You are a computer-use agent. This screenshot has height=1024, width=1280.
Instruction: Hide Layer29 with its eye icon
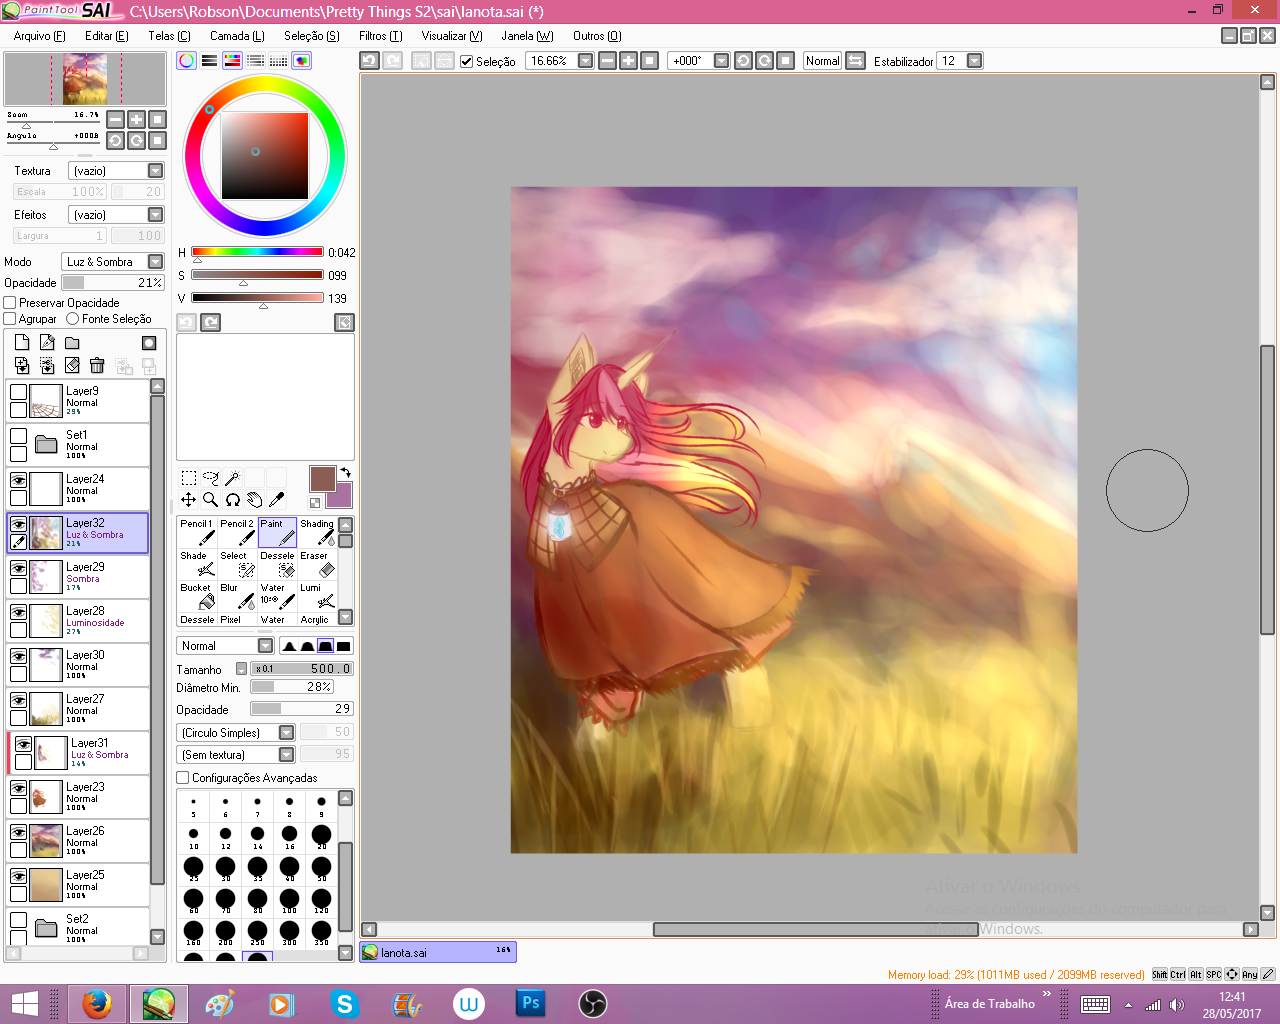[x=18, y=568]
